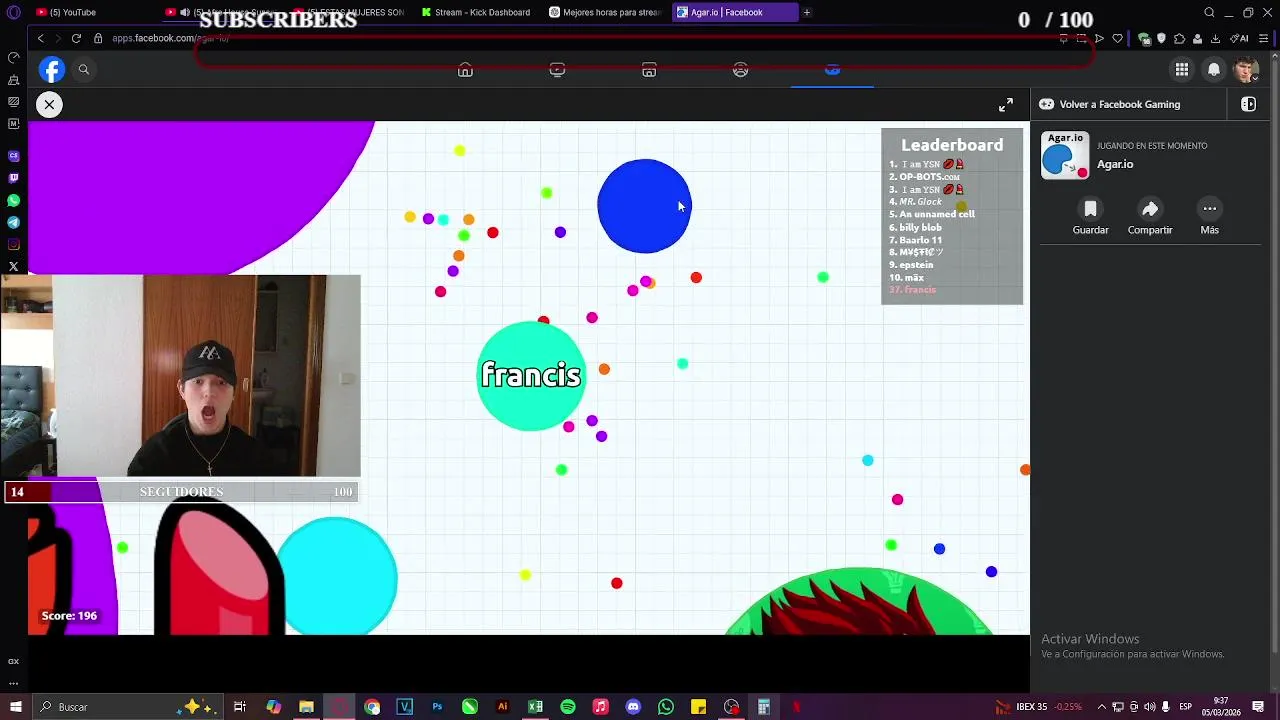
Task: Go to Facebook Home icon
Action: tap(465, 70)
